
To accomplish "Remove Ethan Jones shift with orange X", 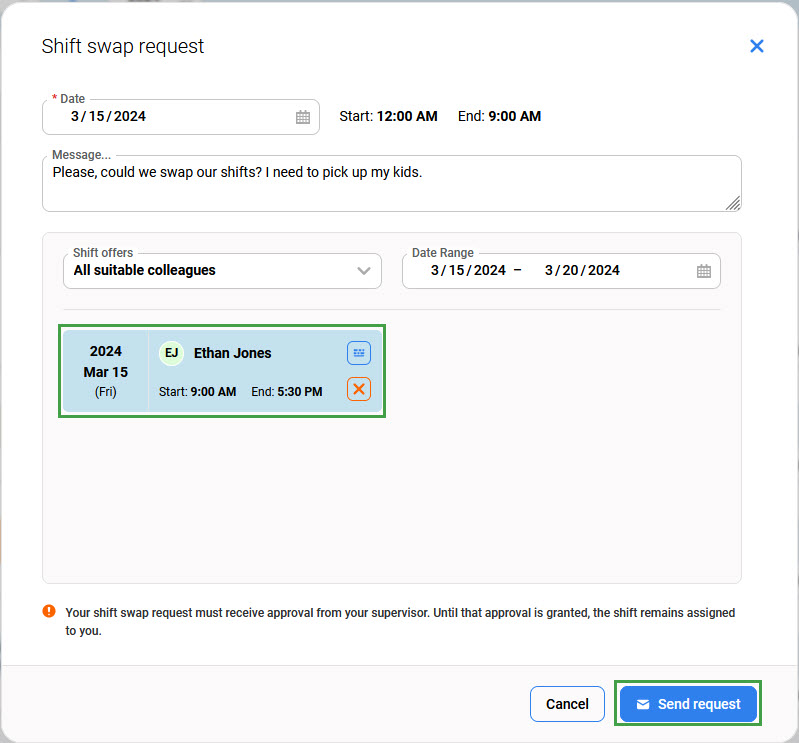I will (358, 390).
